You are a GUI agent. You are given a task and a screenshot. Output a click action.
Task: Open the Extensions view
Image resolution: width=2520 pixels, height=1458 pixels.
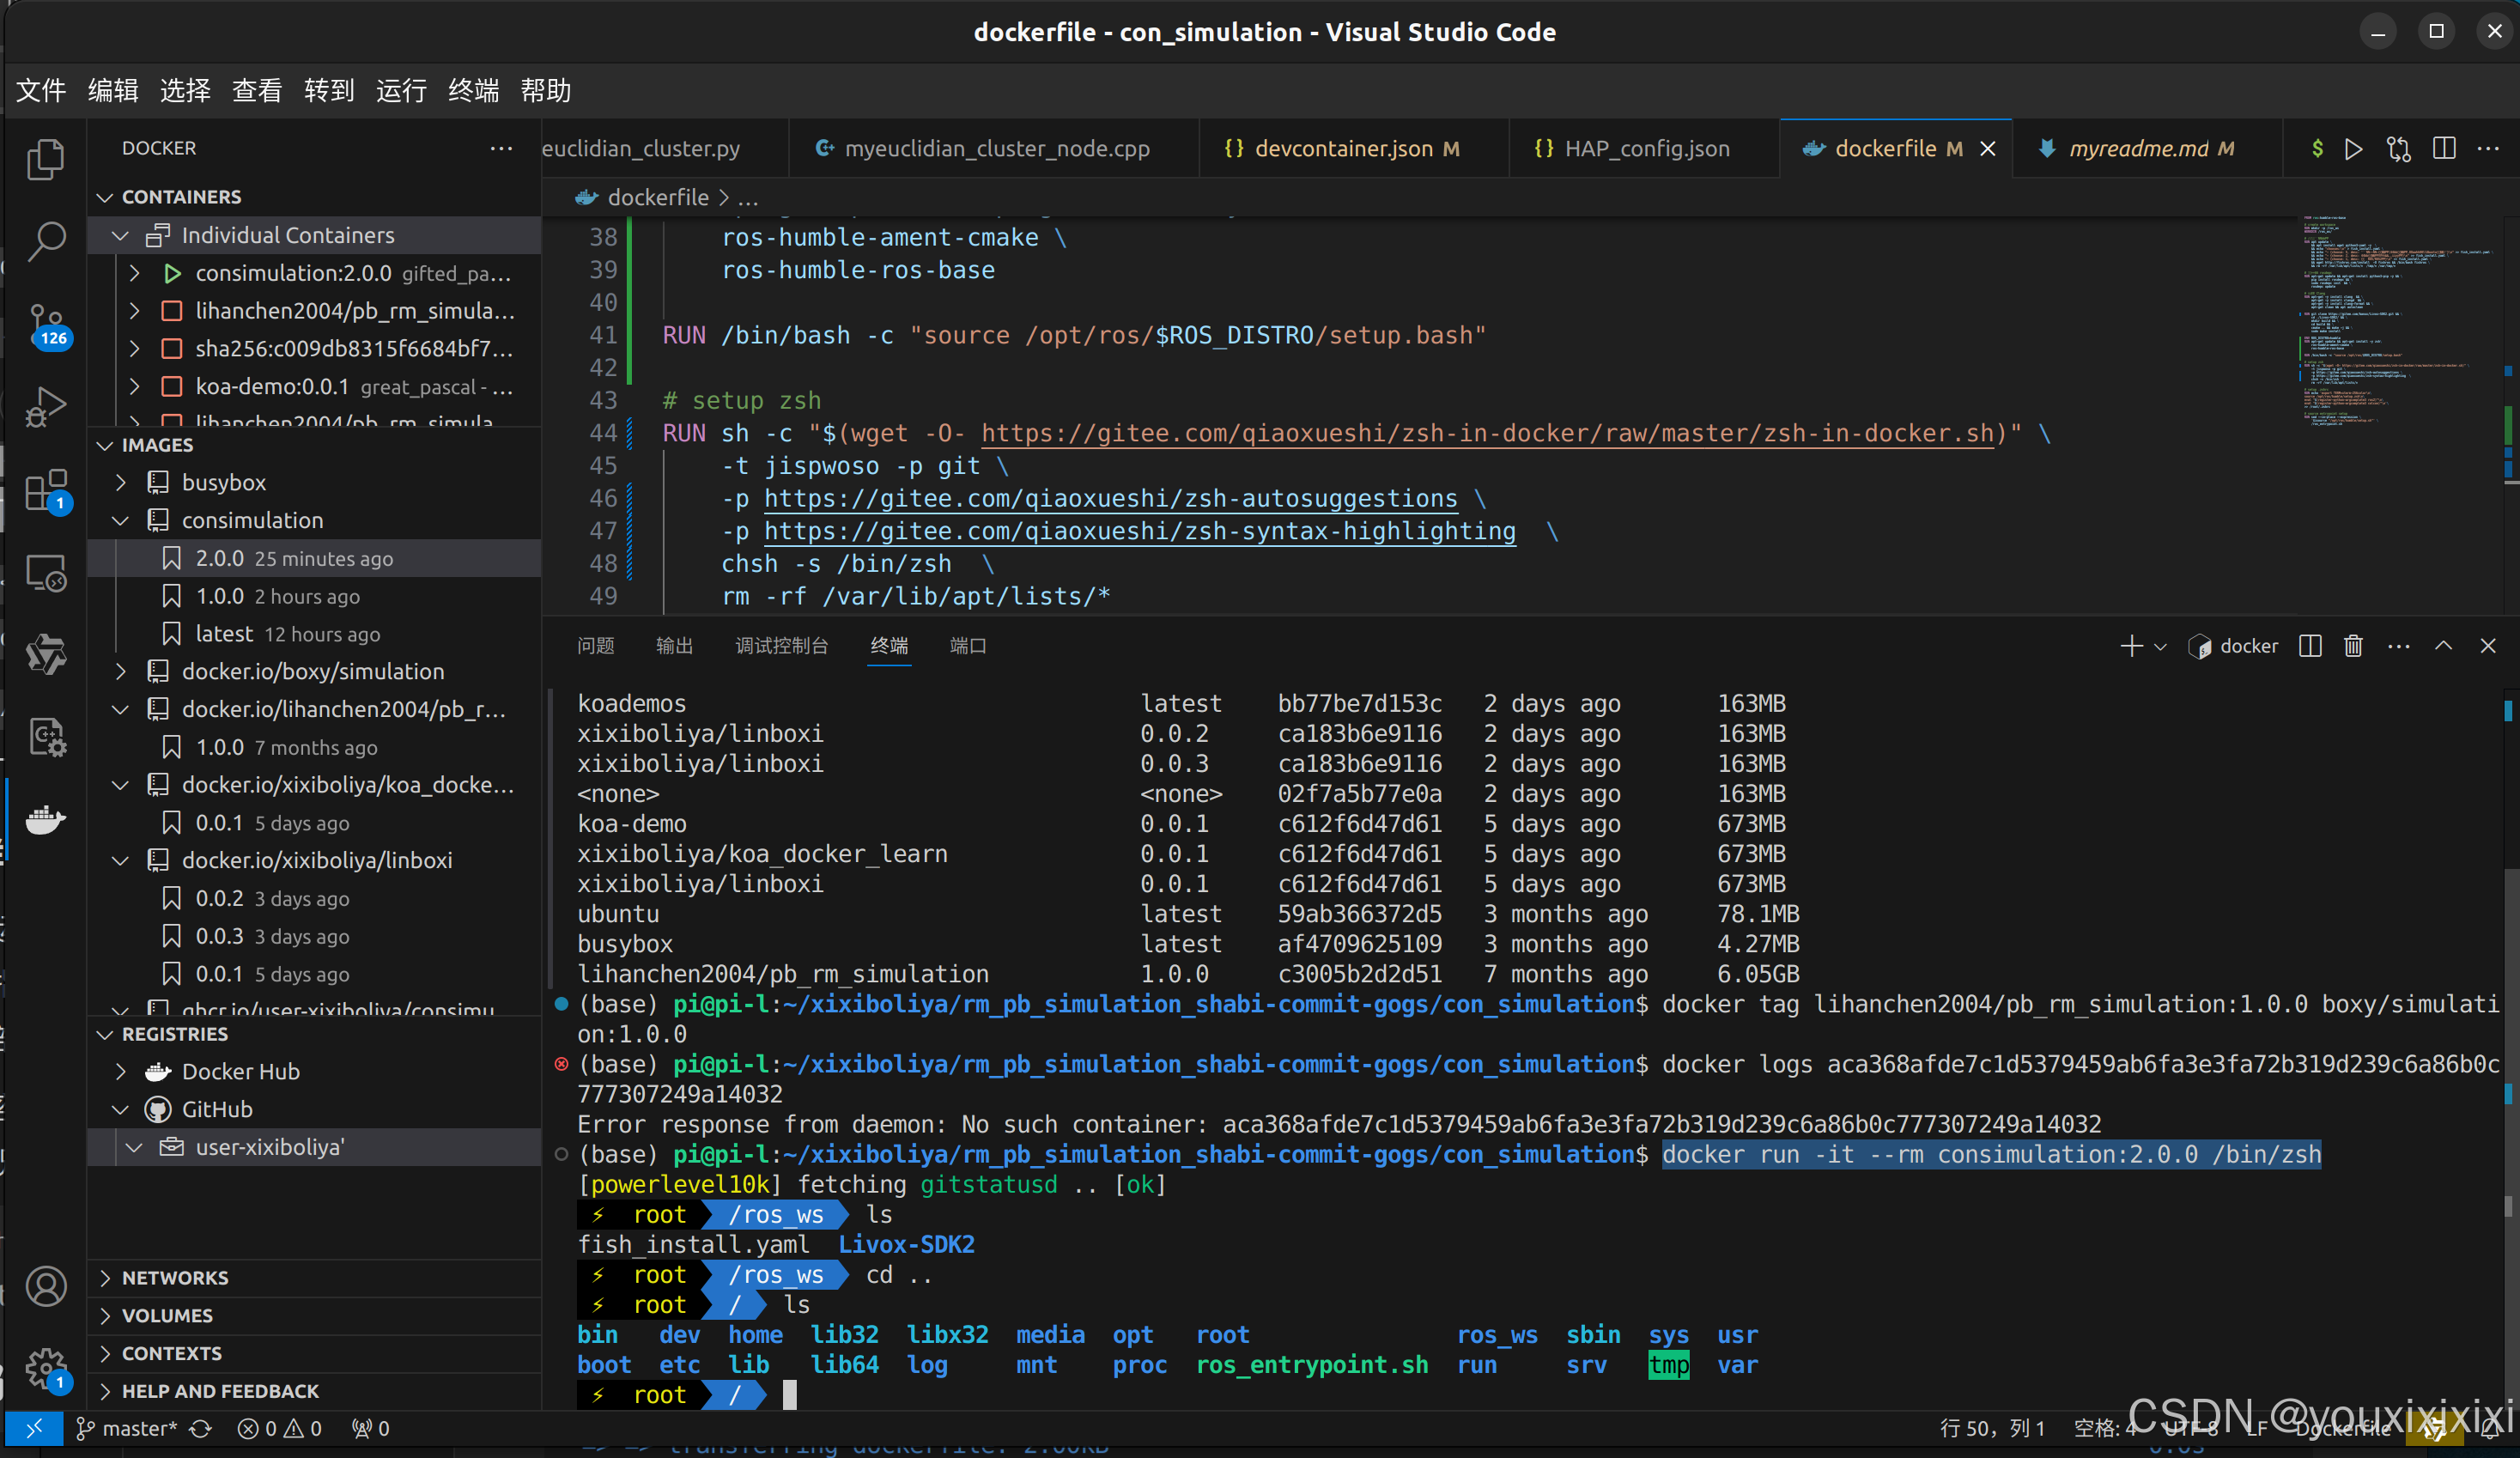click(x=45, y=491)
